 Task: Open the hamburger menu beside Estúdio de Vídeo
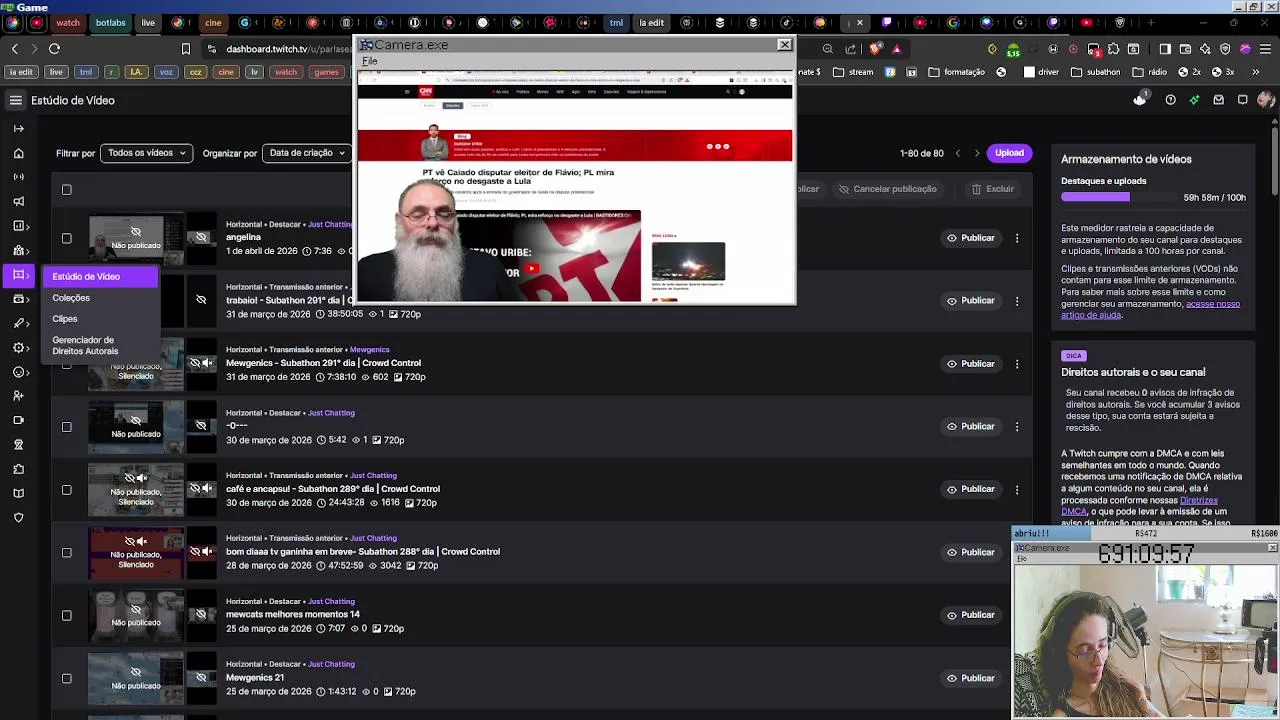pos(16,100)
